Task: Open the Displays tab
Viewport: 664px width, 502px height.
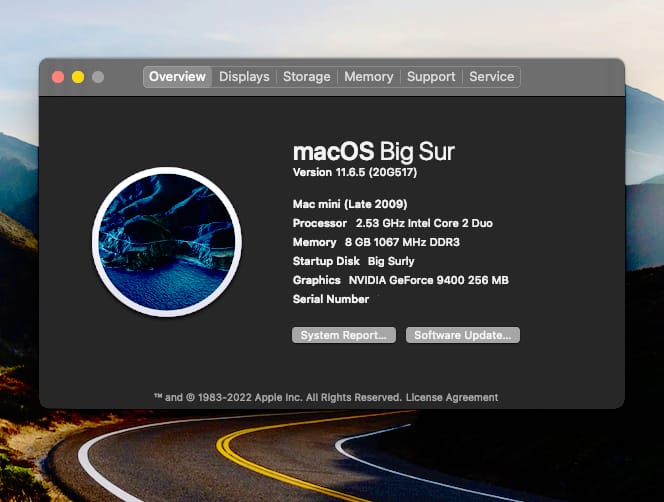Action: [x=244, y=77]
